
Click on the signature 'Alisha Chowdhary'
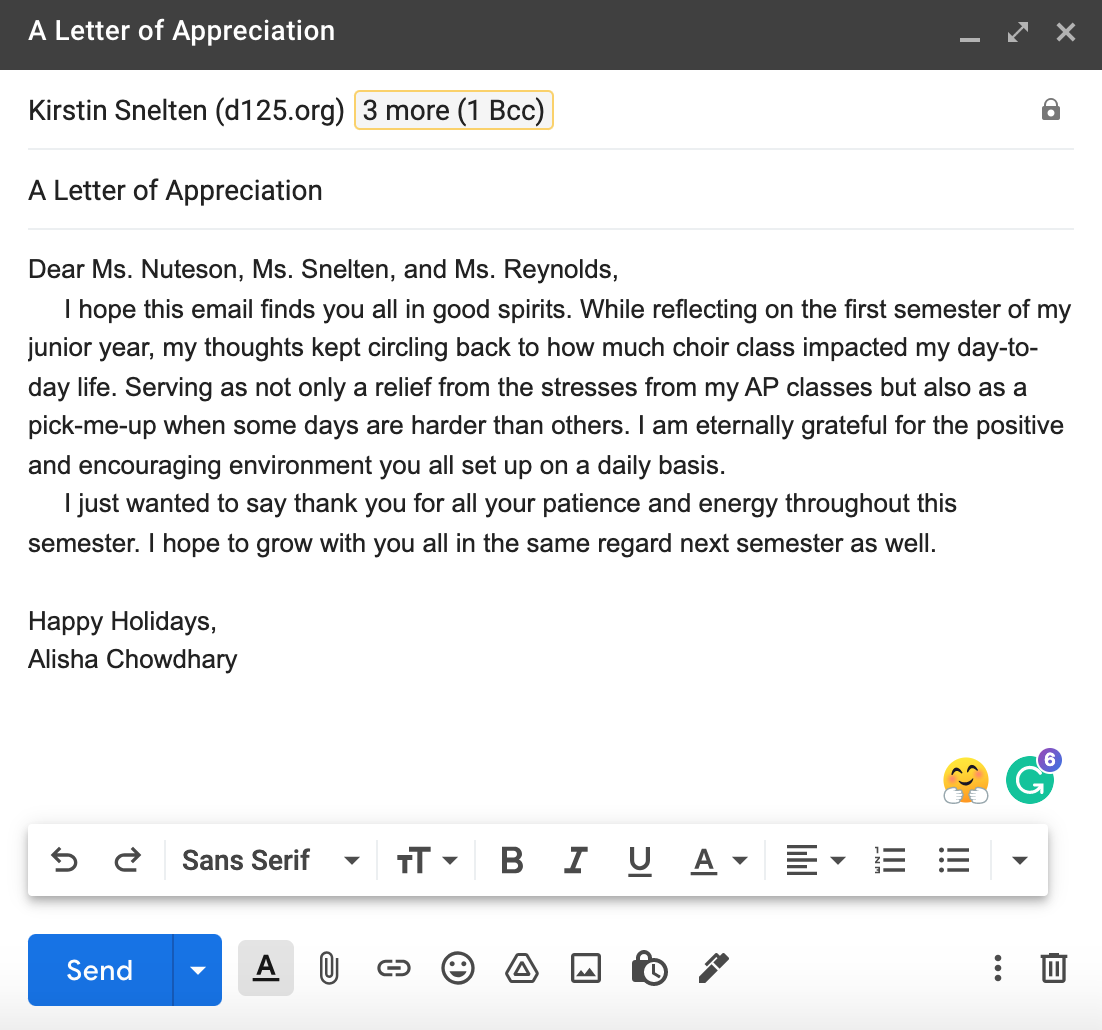tap(133, 660)
